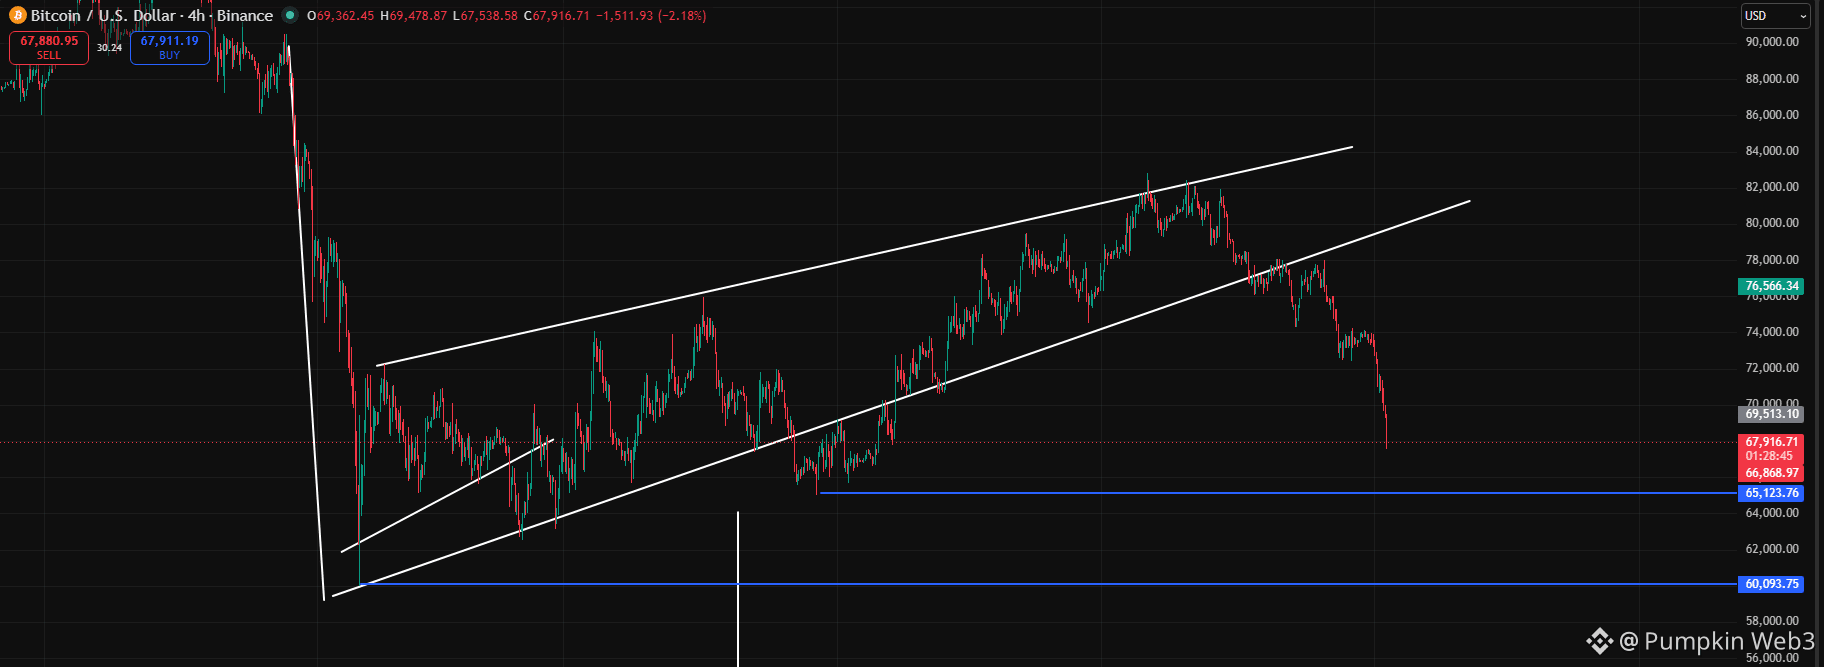Select the short inner white trend line
Image resolution: width=1824 pixels, height=667 pixels.
click(447, 495)
